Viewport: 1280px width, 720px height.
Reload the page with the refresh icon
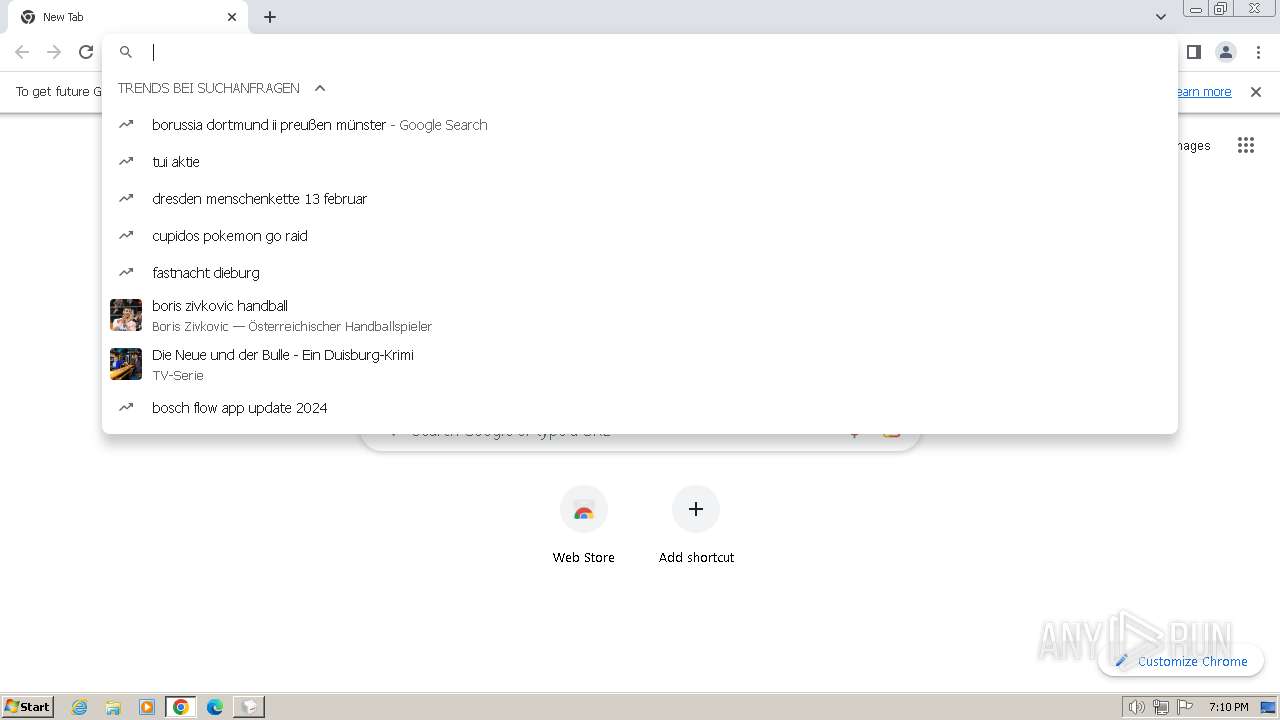click(86, 52)
